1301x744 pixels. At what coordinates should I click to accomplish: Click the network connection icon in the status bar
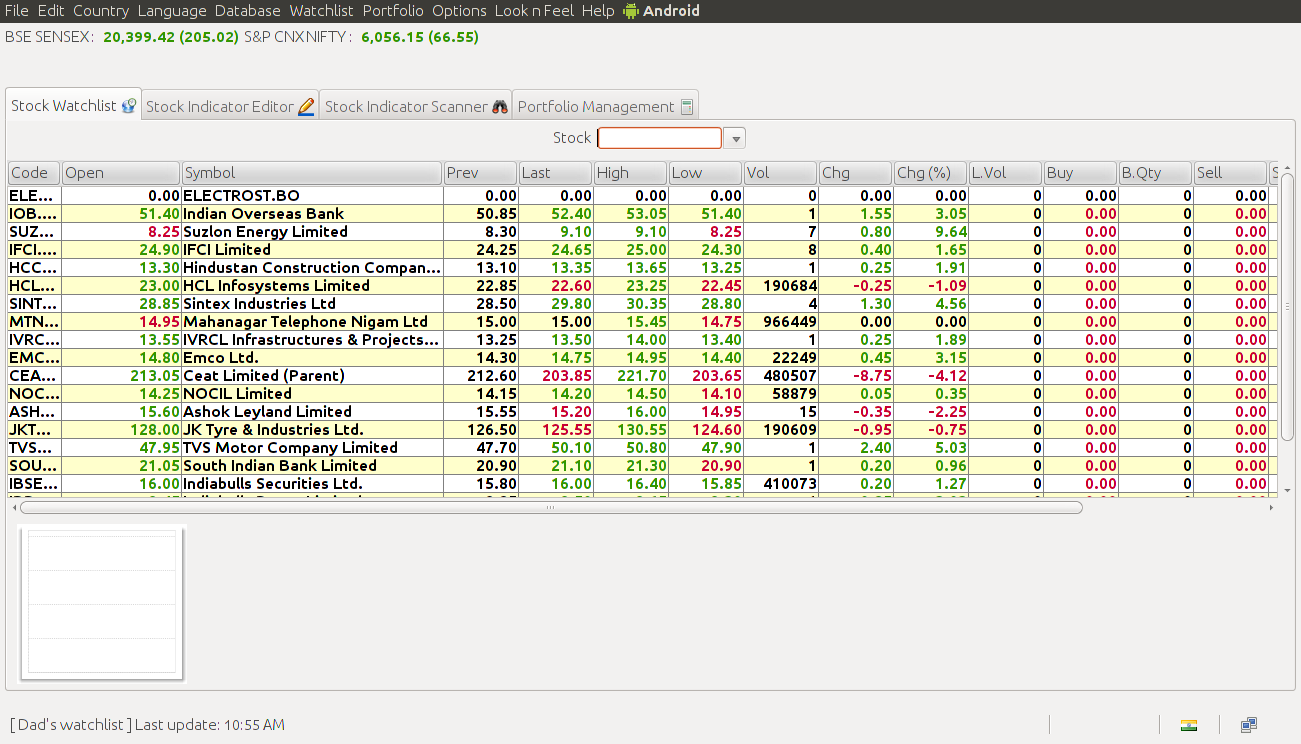pyautogui.click(x=1249, y=723)
